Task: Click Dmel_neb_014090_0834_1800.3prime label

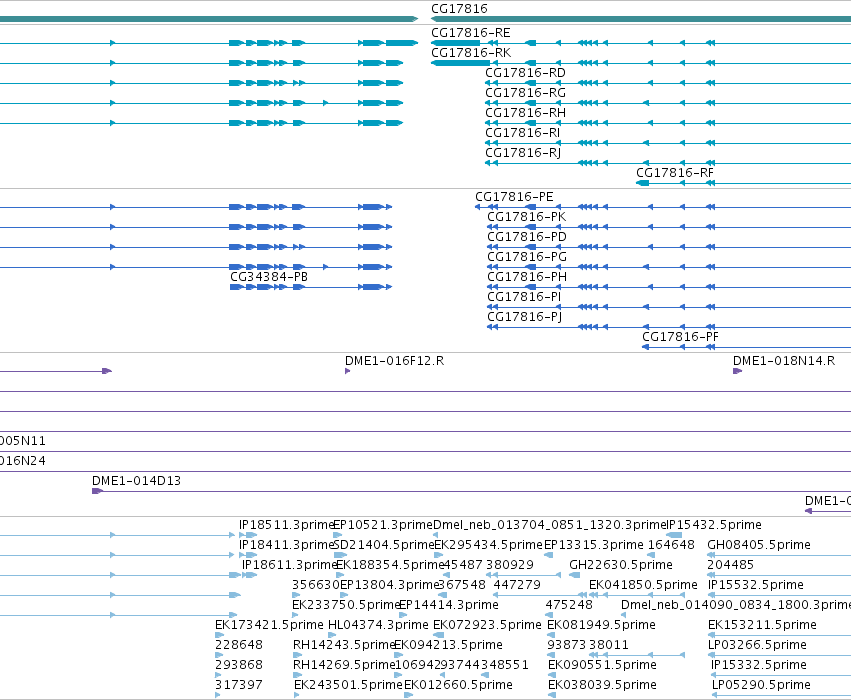Action: 736,605
